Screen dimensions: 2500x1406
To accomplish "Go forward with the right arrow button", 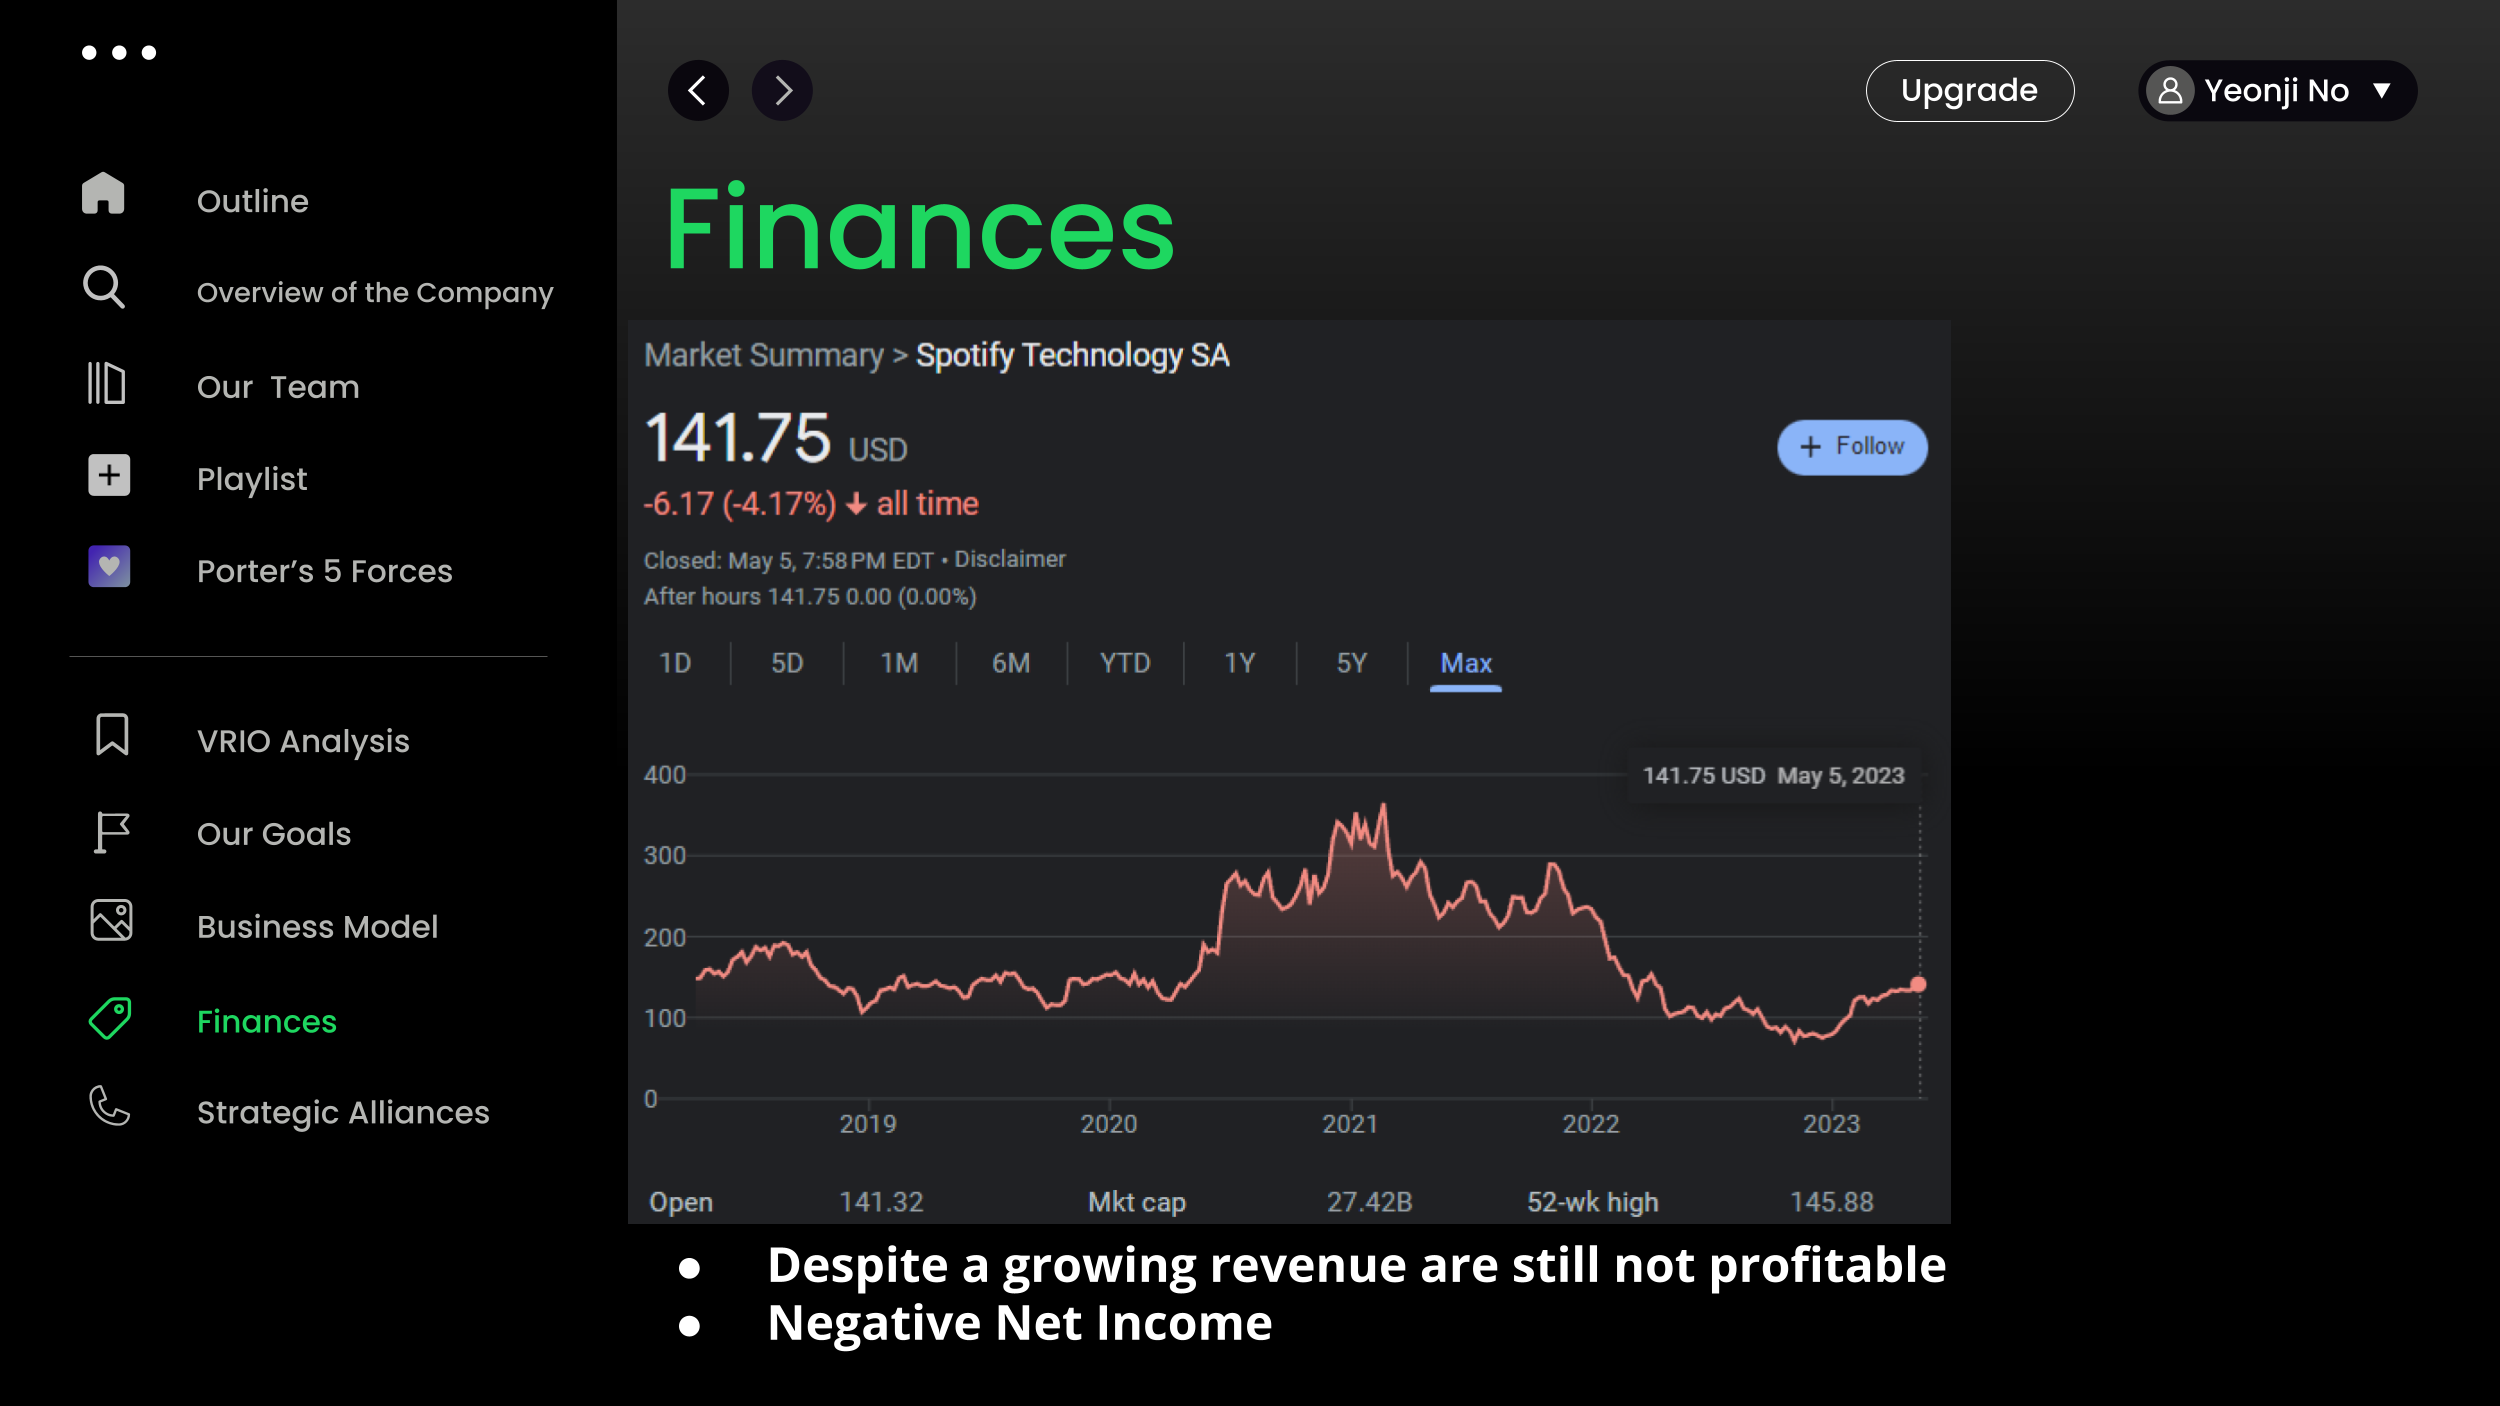I will [x=782, y=91].
